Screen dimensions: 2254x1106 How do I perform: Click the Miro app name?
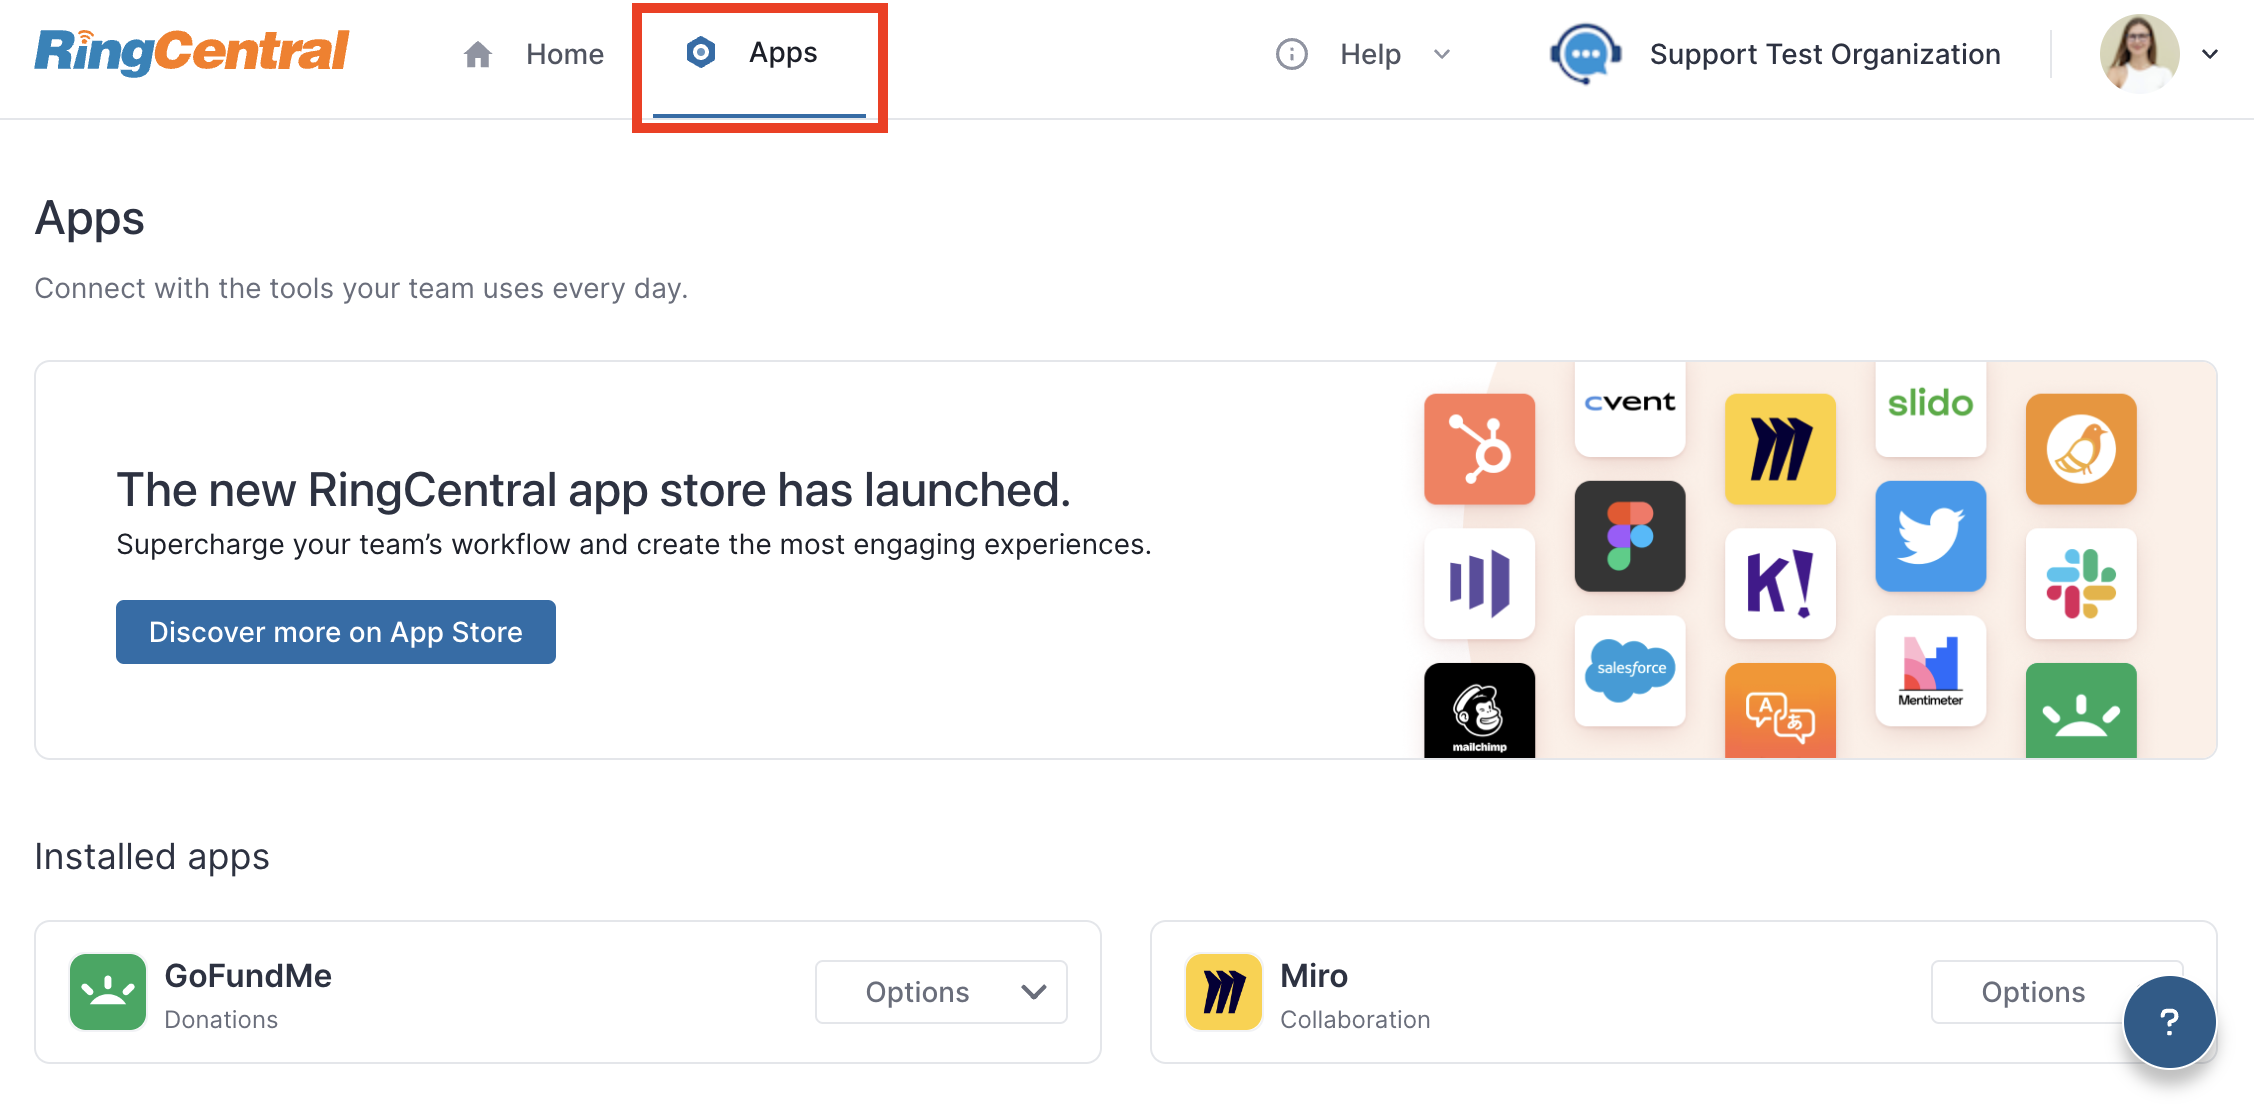[1314, 975]
